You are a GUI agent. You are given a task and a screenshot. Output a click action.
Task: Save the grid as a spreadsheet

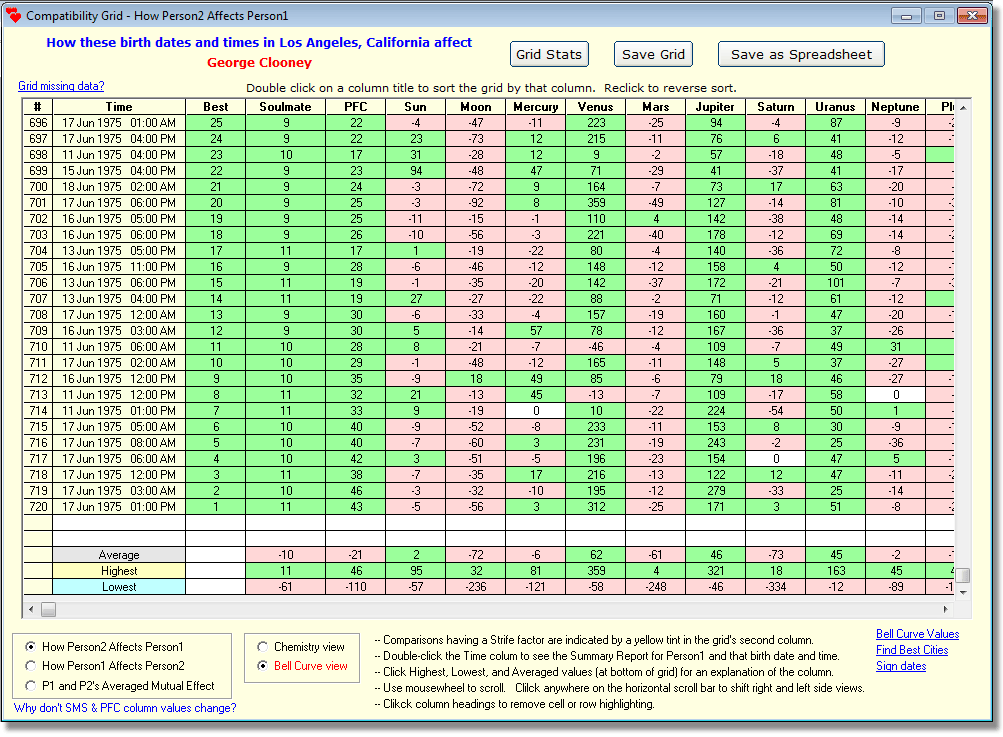coord(799,54)
